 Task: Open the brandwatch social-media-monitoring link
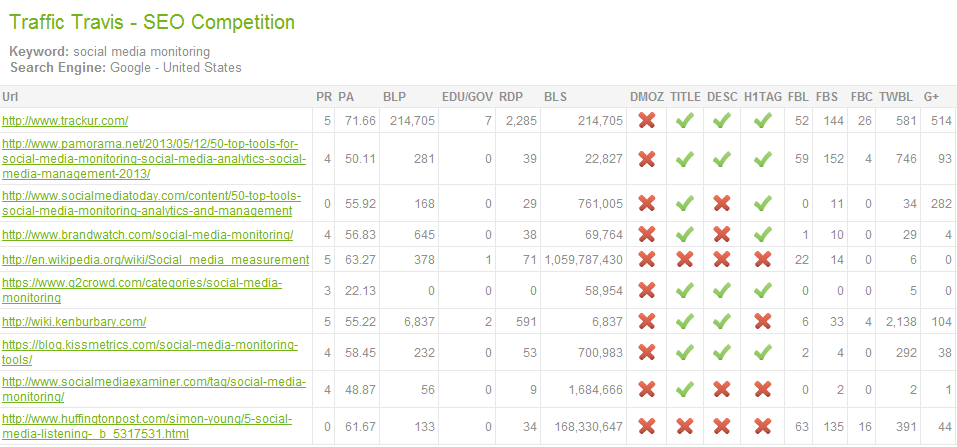(x=148, y=234)
